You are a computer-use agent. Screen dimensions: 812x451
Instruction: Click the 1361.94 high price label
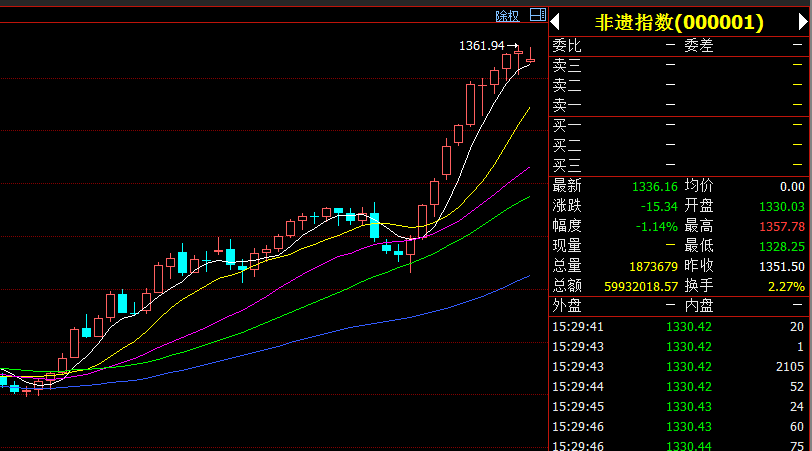click(482, 46)
